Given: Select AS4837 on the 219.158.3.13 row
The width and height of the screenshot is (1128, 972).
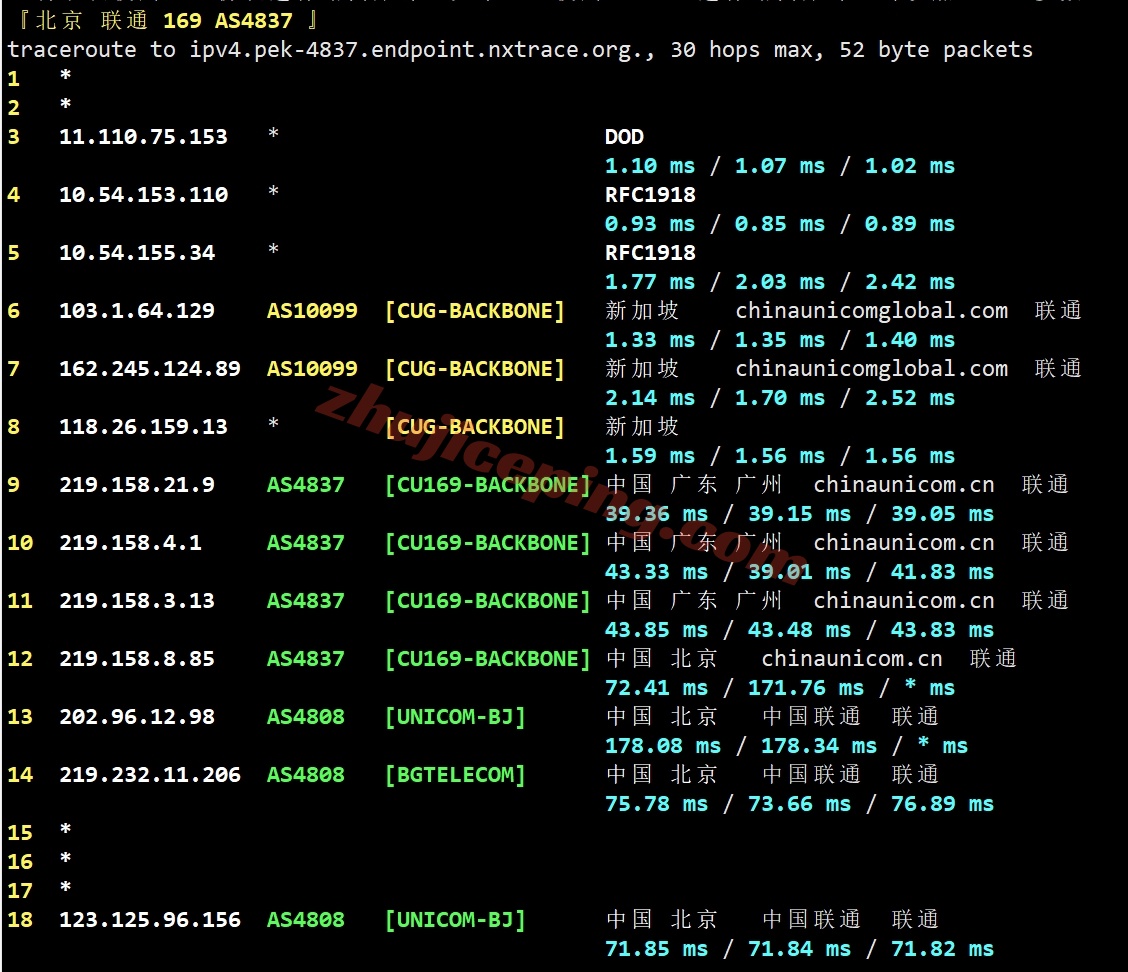Looking at the screenshot, I should click(x=306, y=601).
